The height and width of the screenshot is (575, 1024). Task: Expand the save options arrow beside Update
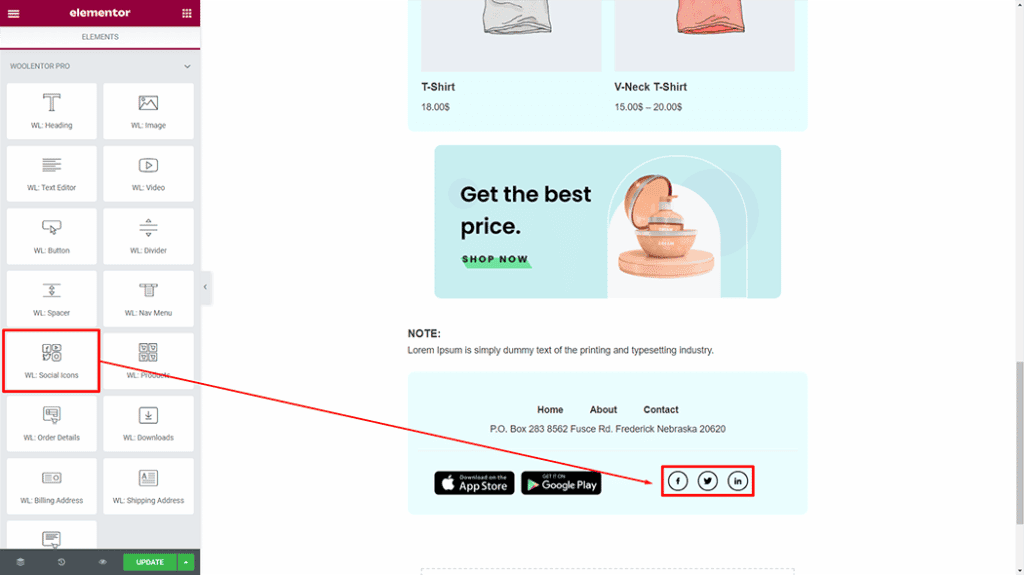(x=186, y=562)
